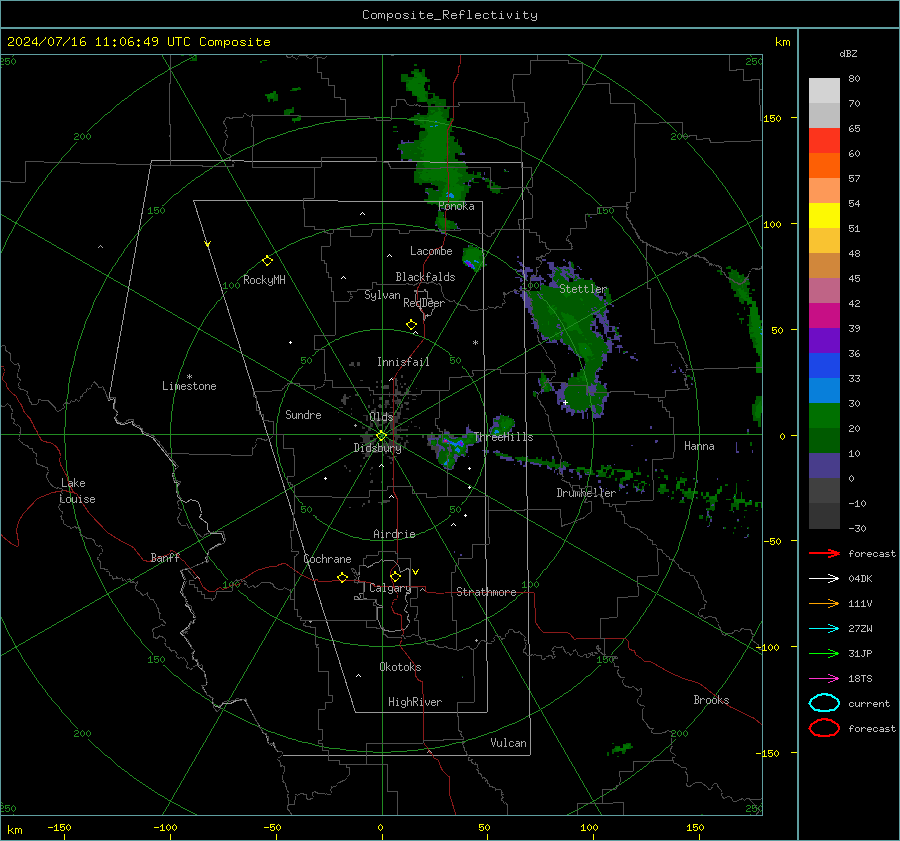The width and height of the screenshot is (900, 841).
Task: Click the white cross marker south of Stettler
Action: (x=565, y=402)
